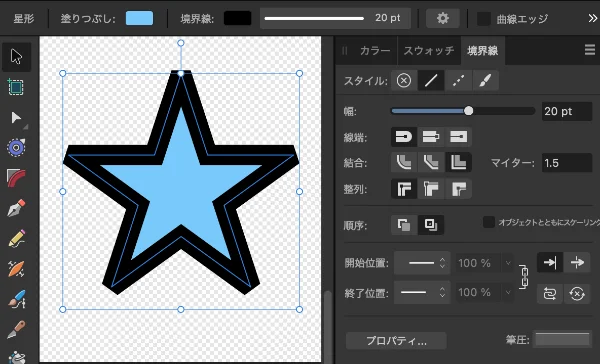600x364 pixels.
Task: Select the Corner tool
Action: 16,178
